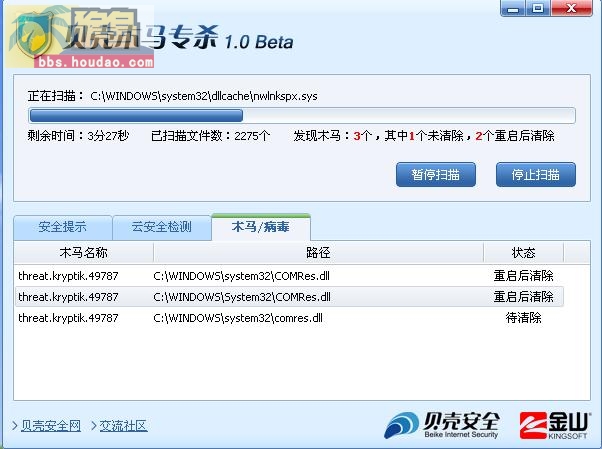Minimize the window

point(513,8)
